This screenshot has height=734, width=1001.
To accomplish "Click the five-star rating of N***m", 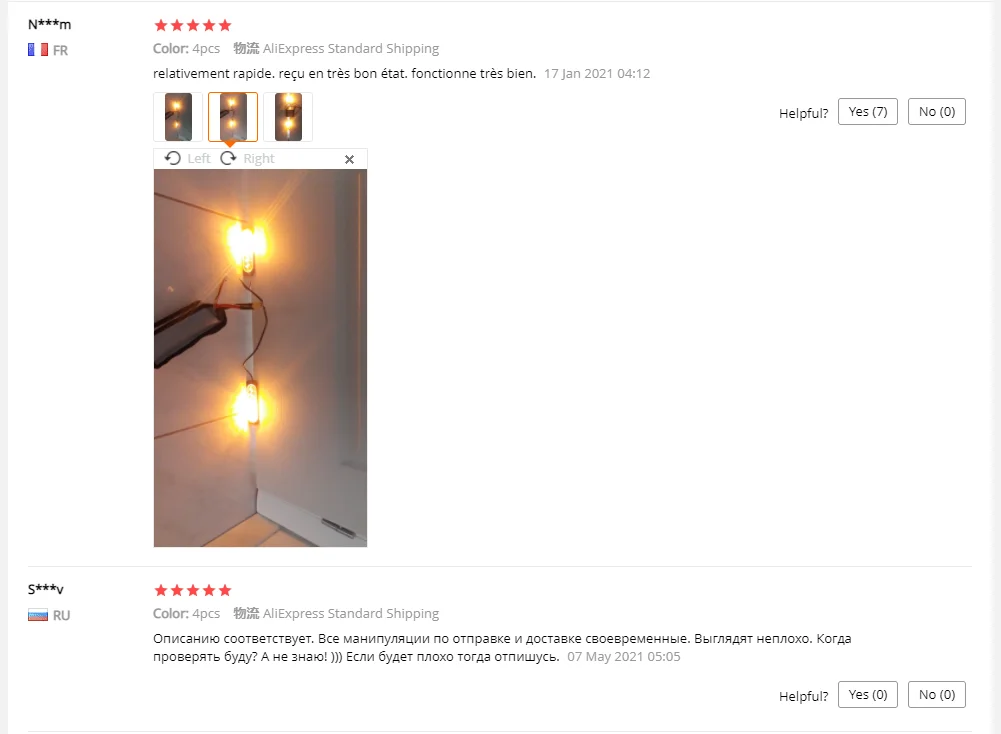I will tap(193, 26).
